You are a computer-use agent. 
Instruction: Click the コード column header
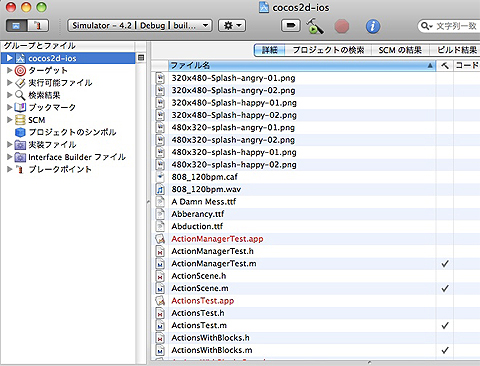[x=467, y=65]
